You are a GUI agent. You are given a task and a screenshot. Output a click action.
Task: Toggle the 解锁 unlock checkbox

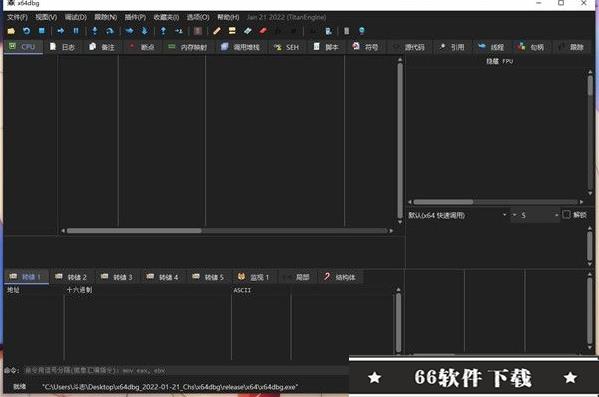(x=567, y=215)
